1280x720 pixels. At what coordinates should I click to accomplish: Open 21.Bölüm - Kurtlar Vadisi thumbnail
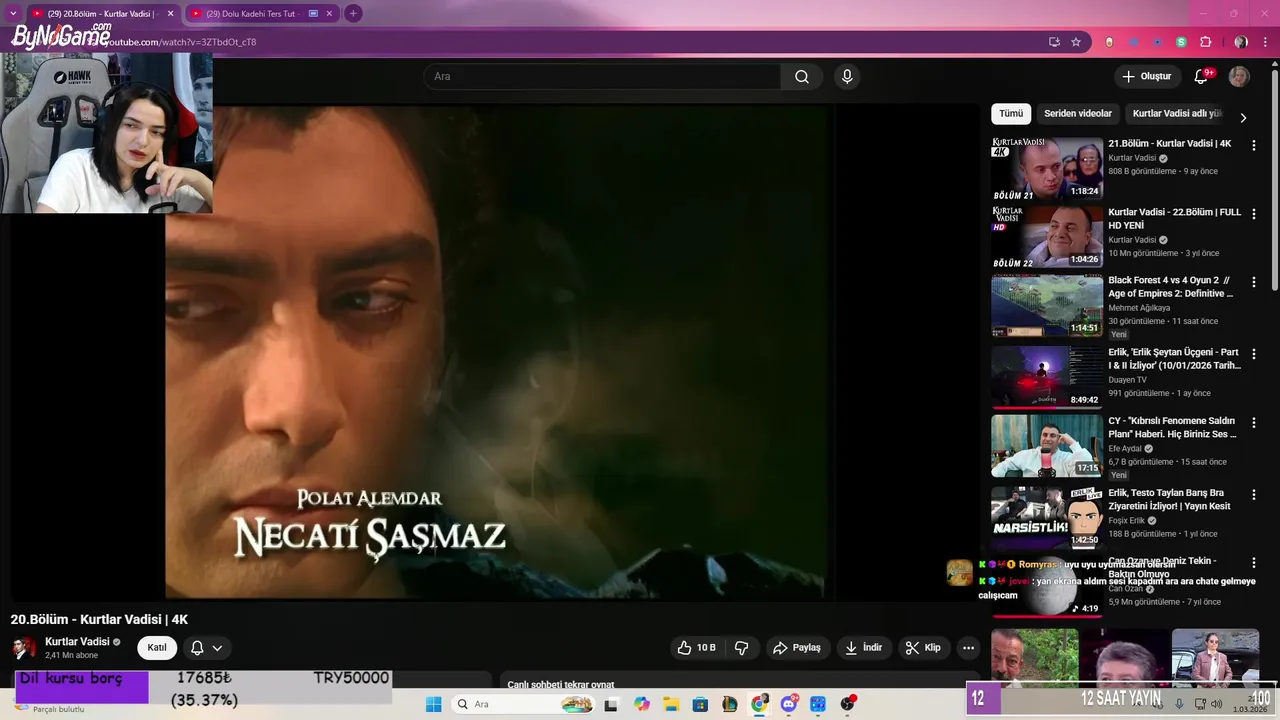[x=1047, y=169]
